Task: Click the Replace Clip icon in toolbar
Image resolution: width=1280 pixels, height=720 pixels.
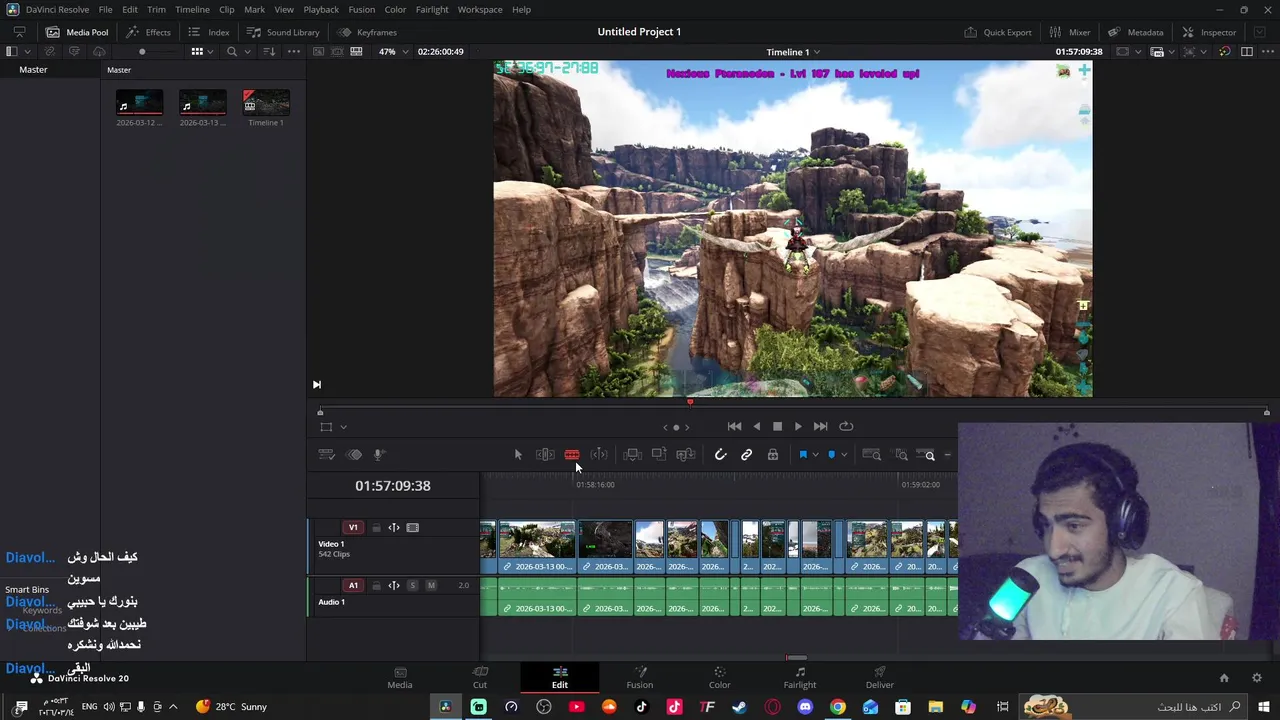Action: [686, 455]
